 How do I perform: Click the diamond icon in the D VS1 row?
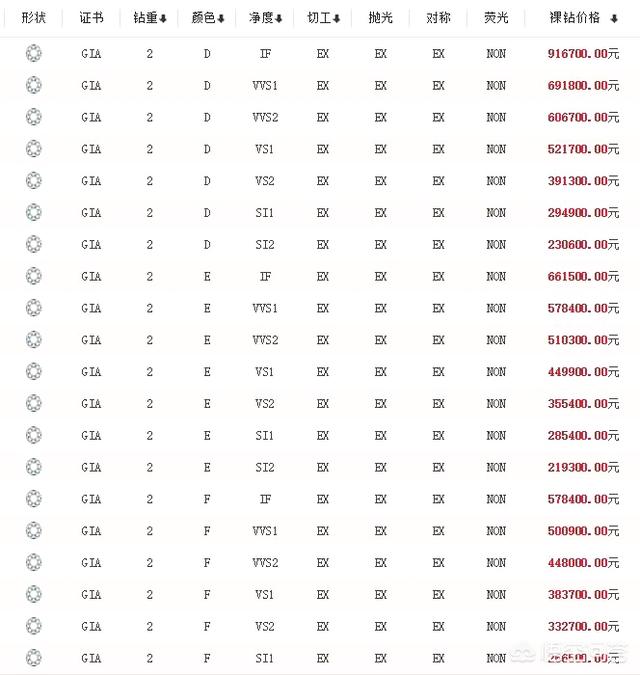point(34,149)
